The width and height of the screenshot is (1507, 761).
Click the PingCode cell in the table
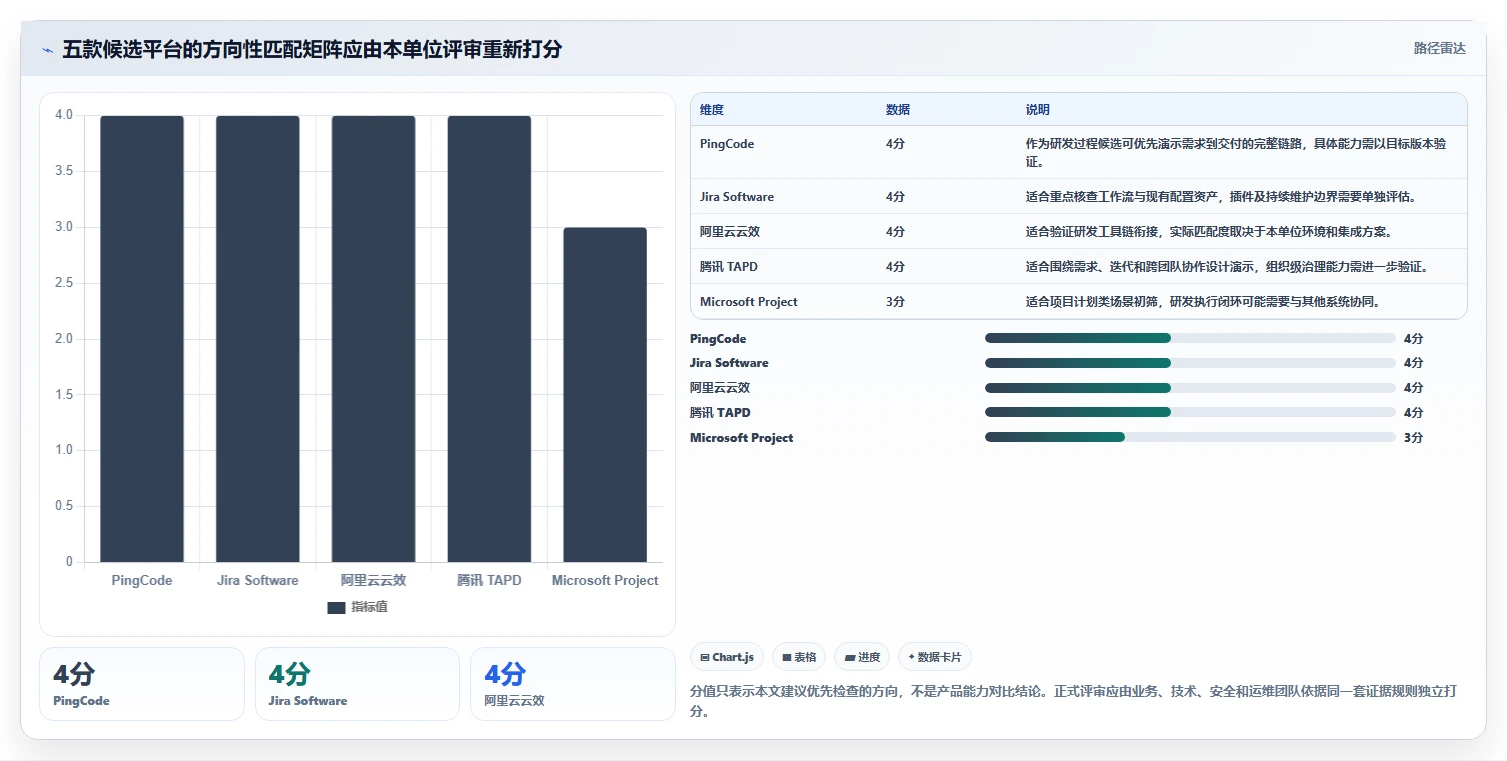pyautogui.click(x=727, y=144)
